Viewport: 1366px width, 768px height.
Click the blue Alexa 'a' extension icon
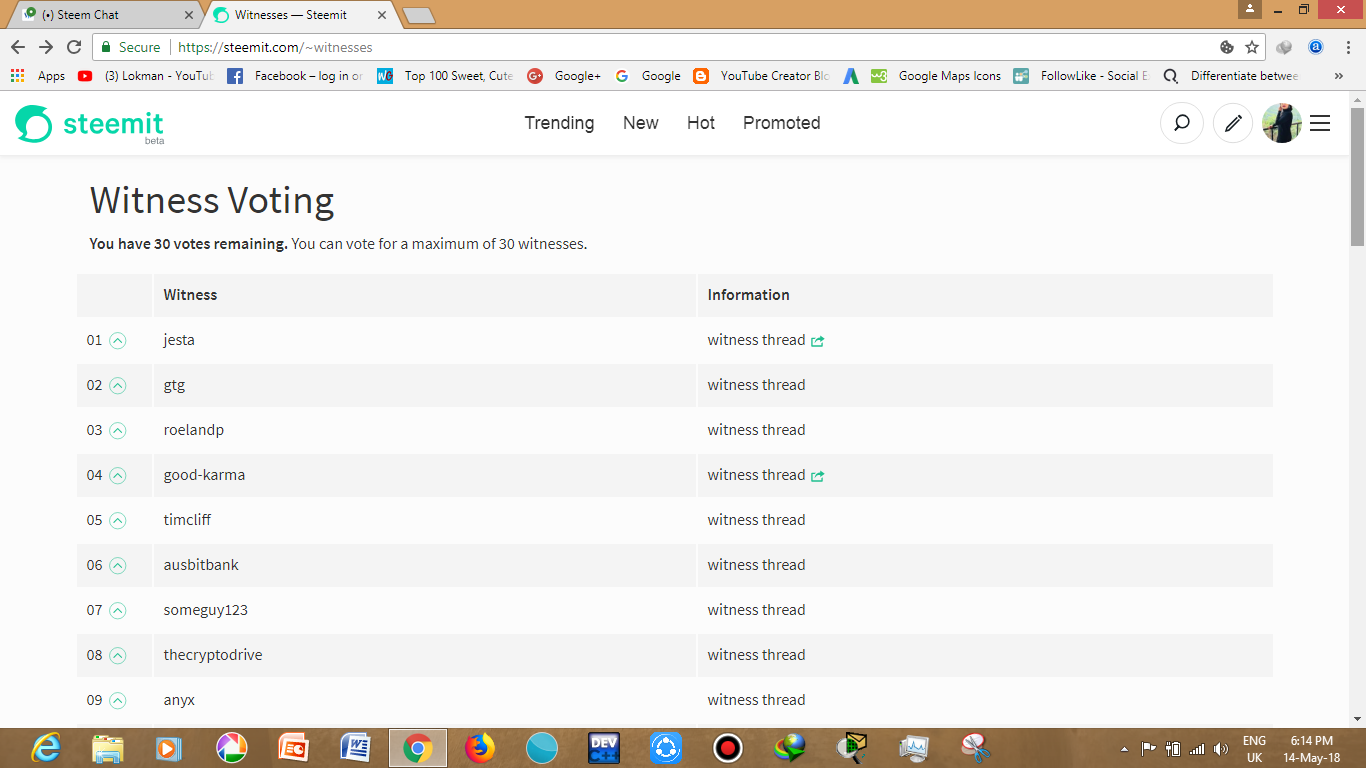(x=1316, y=47)
